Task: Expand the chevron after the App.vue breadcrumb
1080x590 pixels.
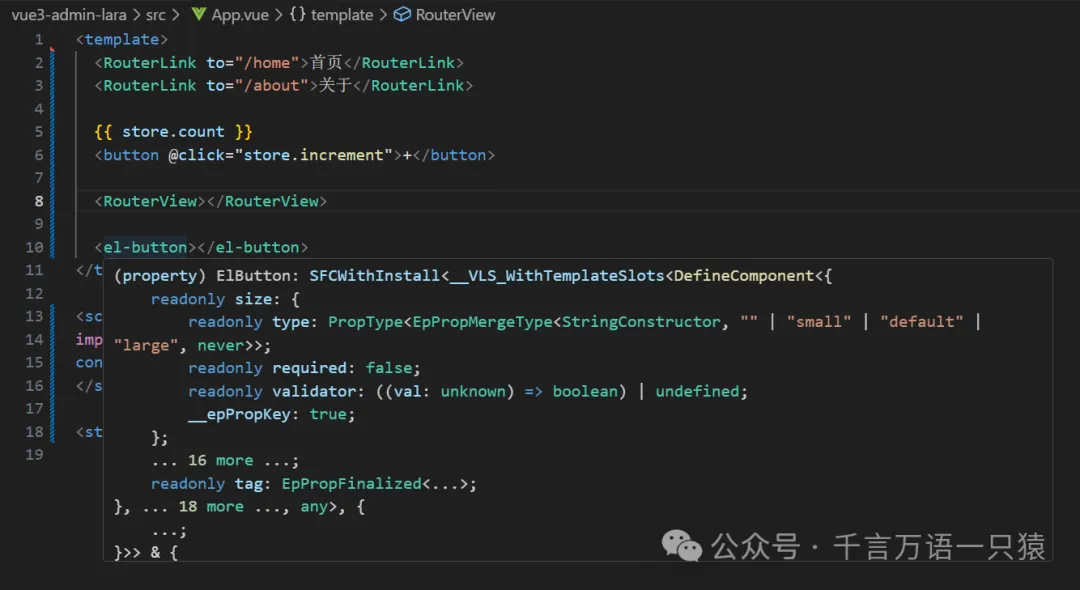Action: 279,15
